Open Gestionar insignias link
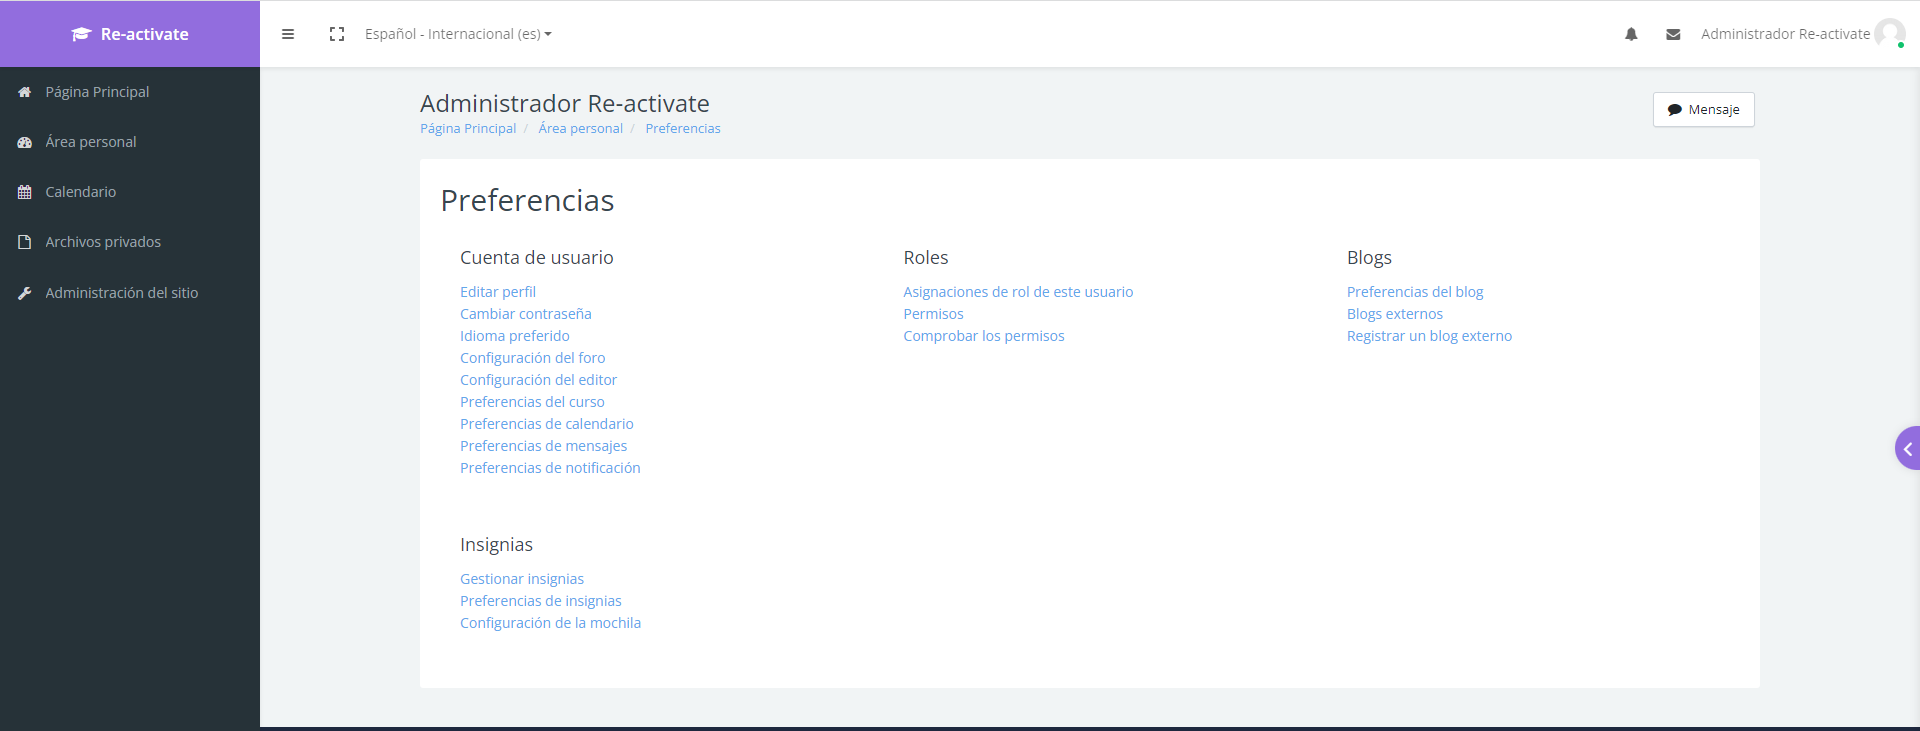This screenshot has height=731, width=1920. click(x=522, y=579)
